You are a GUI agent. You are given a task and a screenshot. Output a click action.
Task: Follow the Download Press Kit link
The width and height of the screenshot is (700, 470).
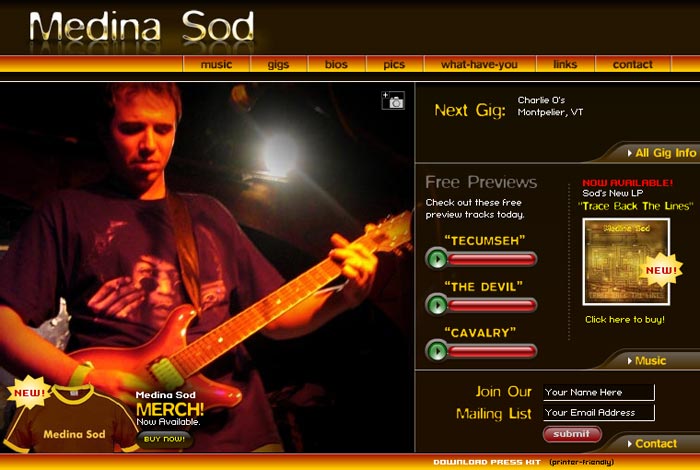(x=487, y=462)
